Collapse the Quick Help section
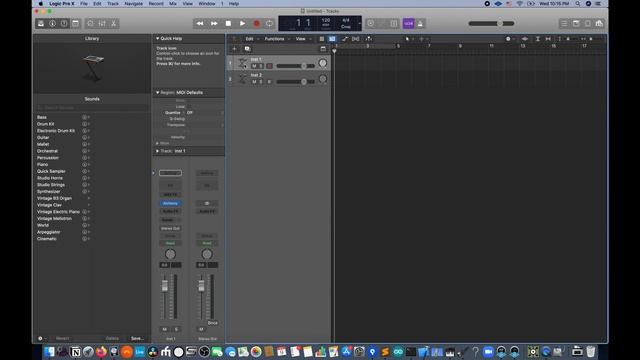 158,38
